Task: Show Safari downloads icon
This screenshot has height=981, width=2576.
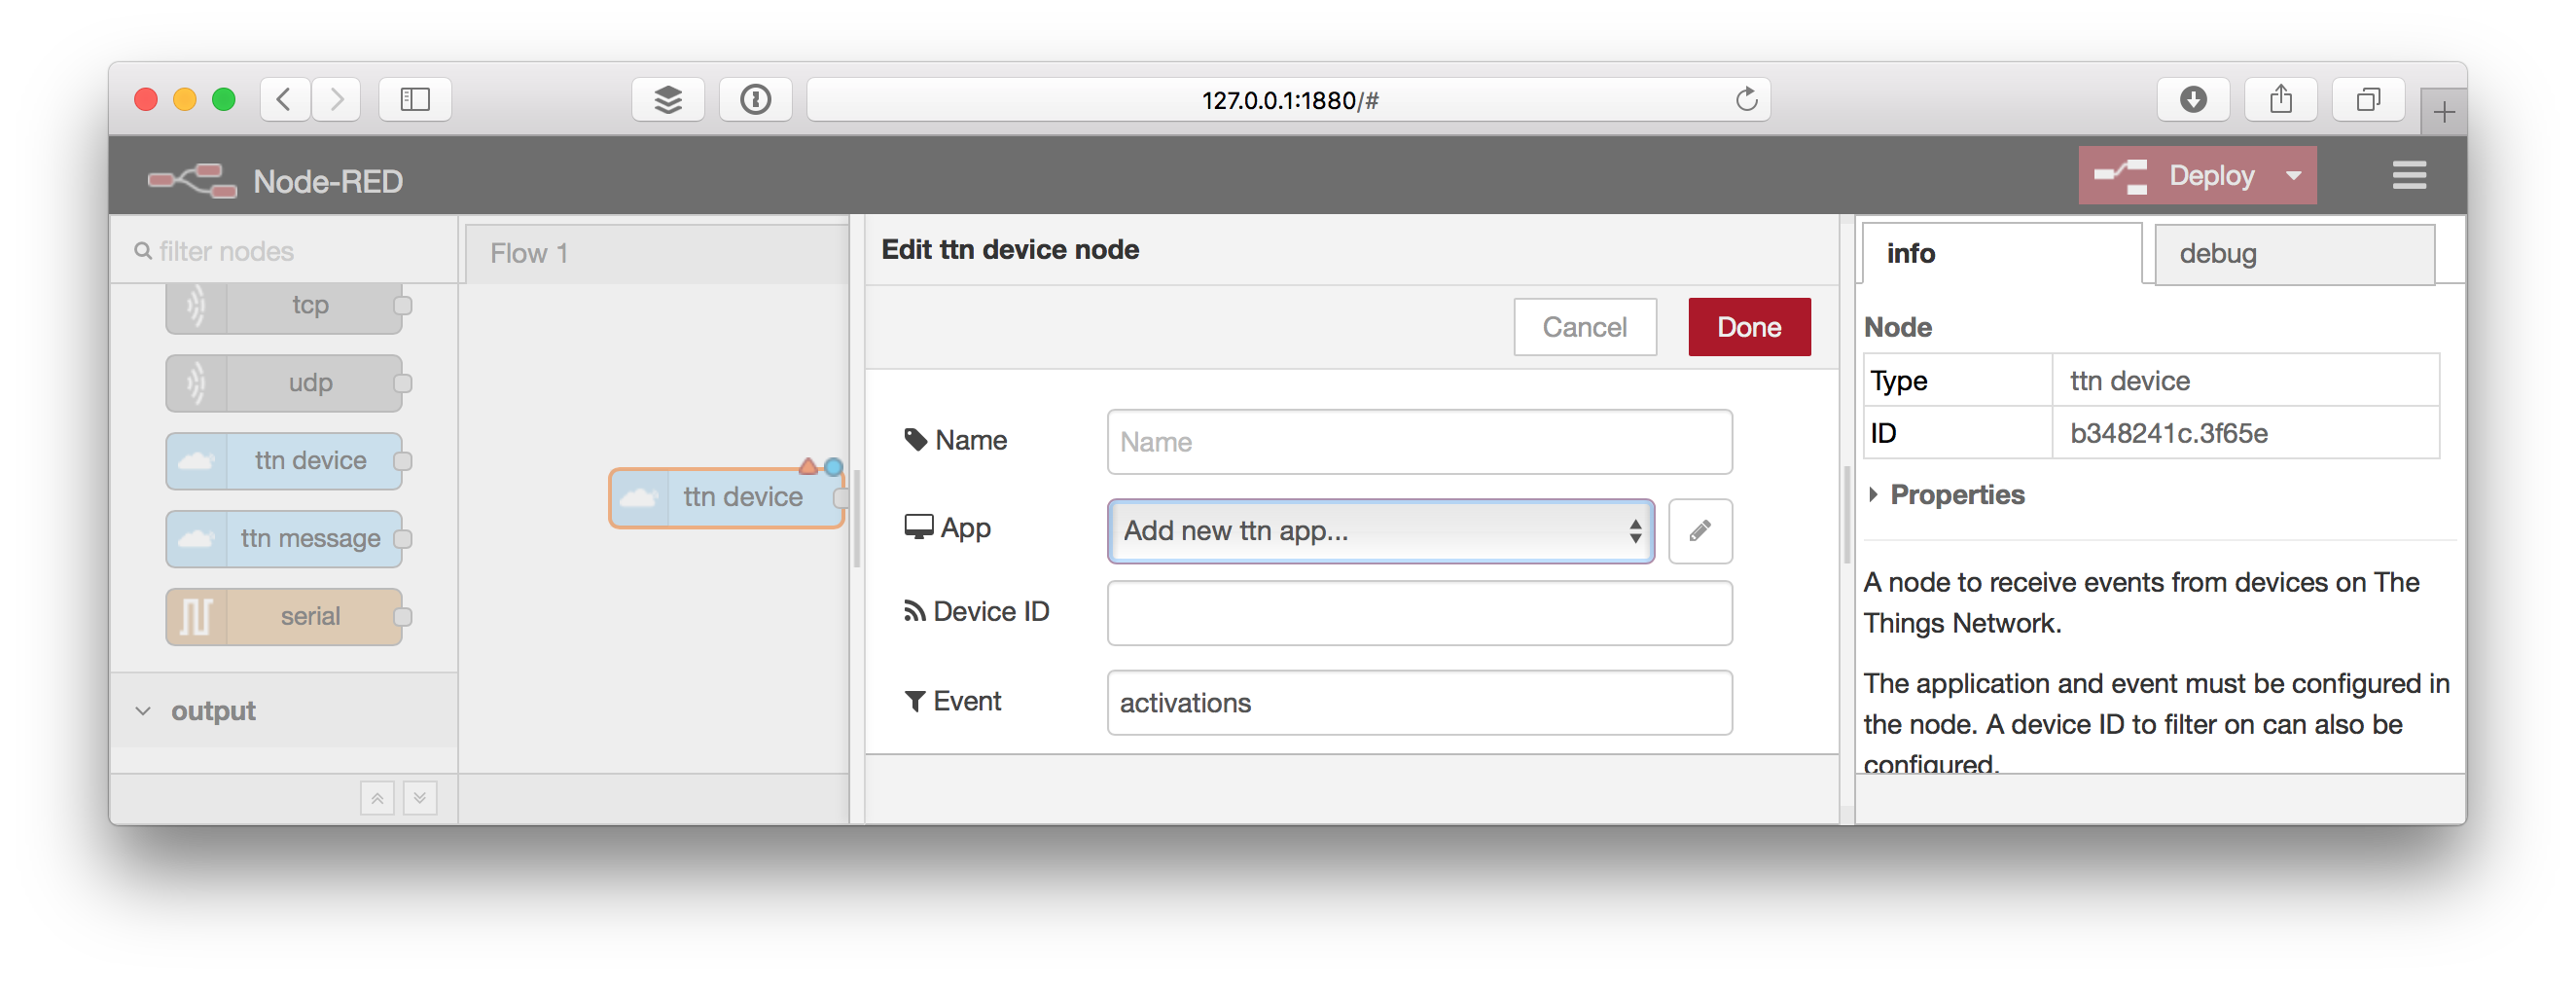Action: 2193,99
